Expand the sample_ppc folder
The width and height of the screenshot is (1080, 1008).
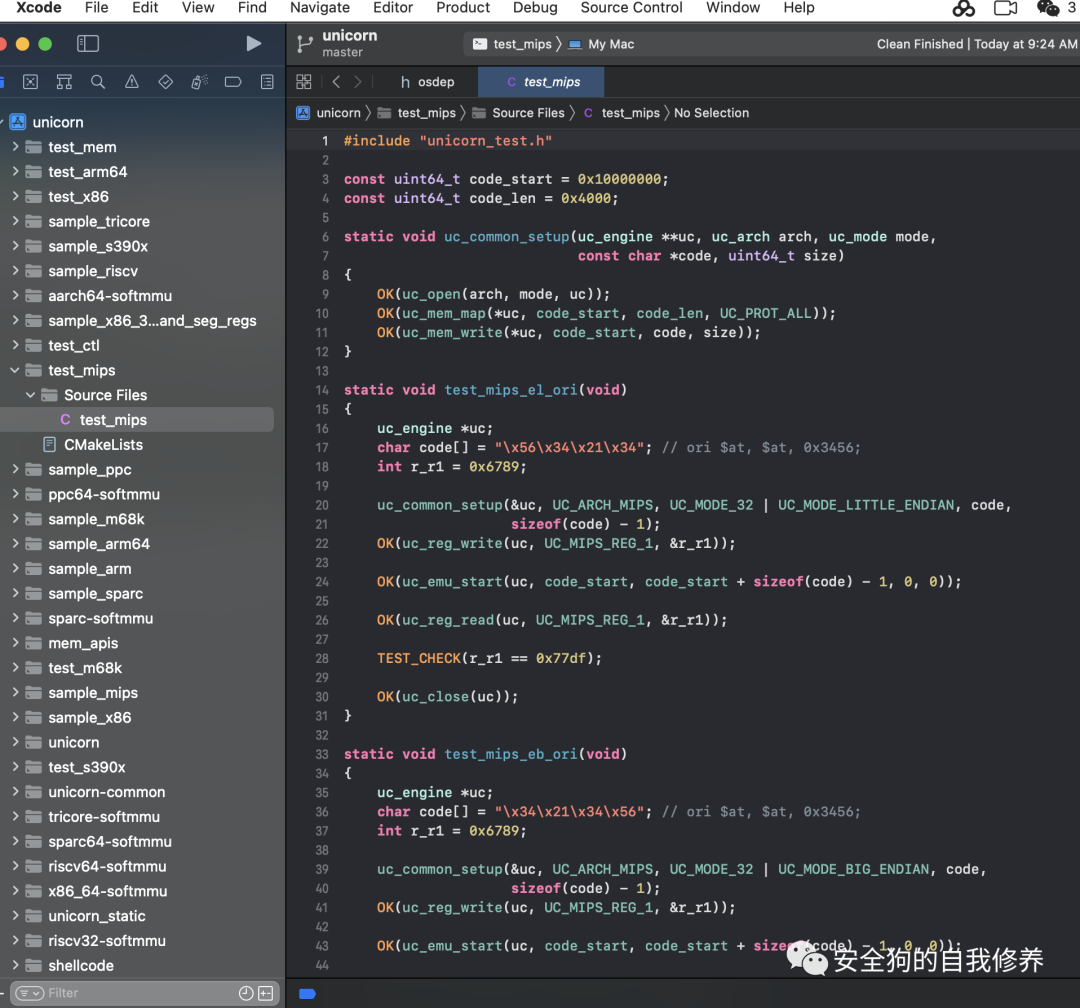[15, 469]
